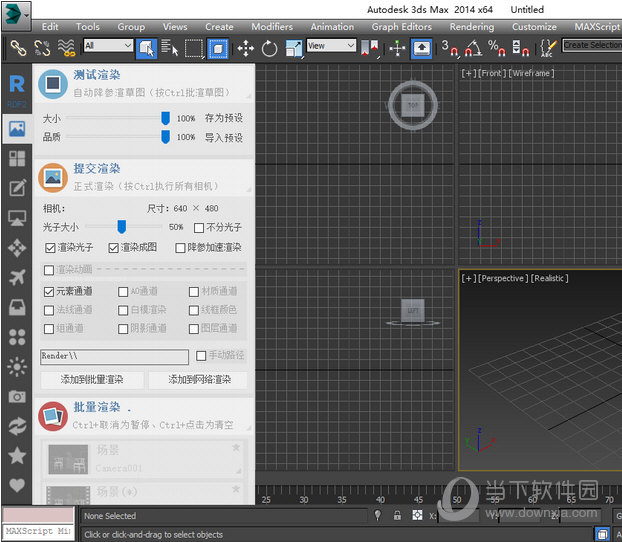Open Select by Name list
The image size is (622, 542).
coord(169,48)
